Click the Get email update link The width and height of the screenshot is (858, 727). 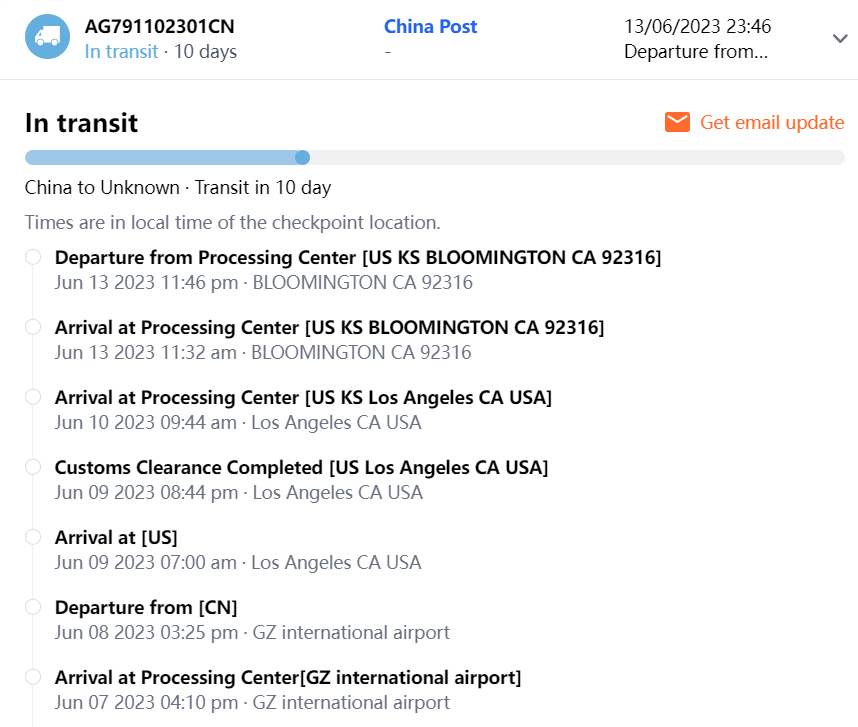(x=772, y=122)
